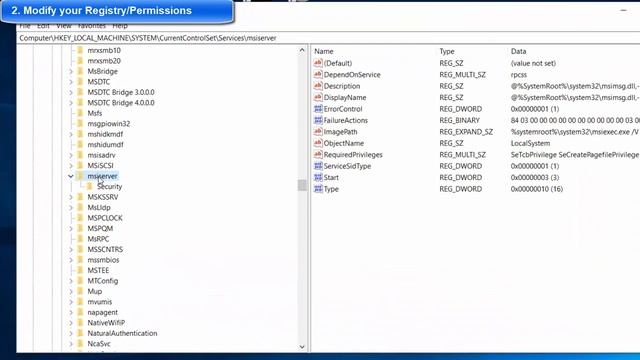Viewport: 640px width, 360px height.
Task: Click the rpcss data value
Action: point(519,74)
